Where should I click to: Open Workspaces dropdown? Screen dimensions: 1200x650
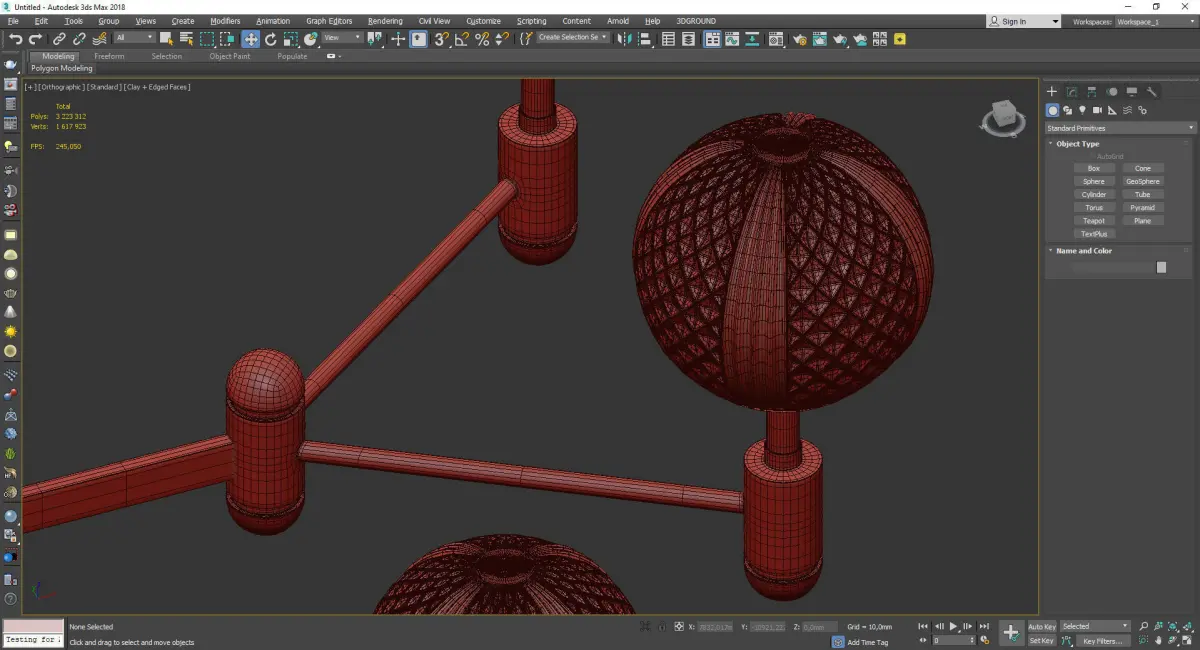tap(1154, 21)
